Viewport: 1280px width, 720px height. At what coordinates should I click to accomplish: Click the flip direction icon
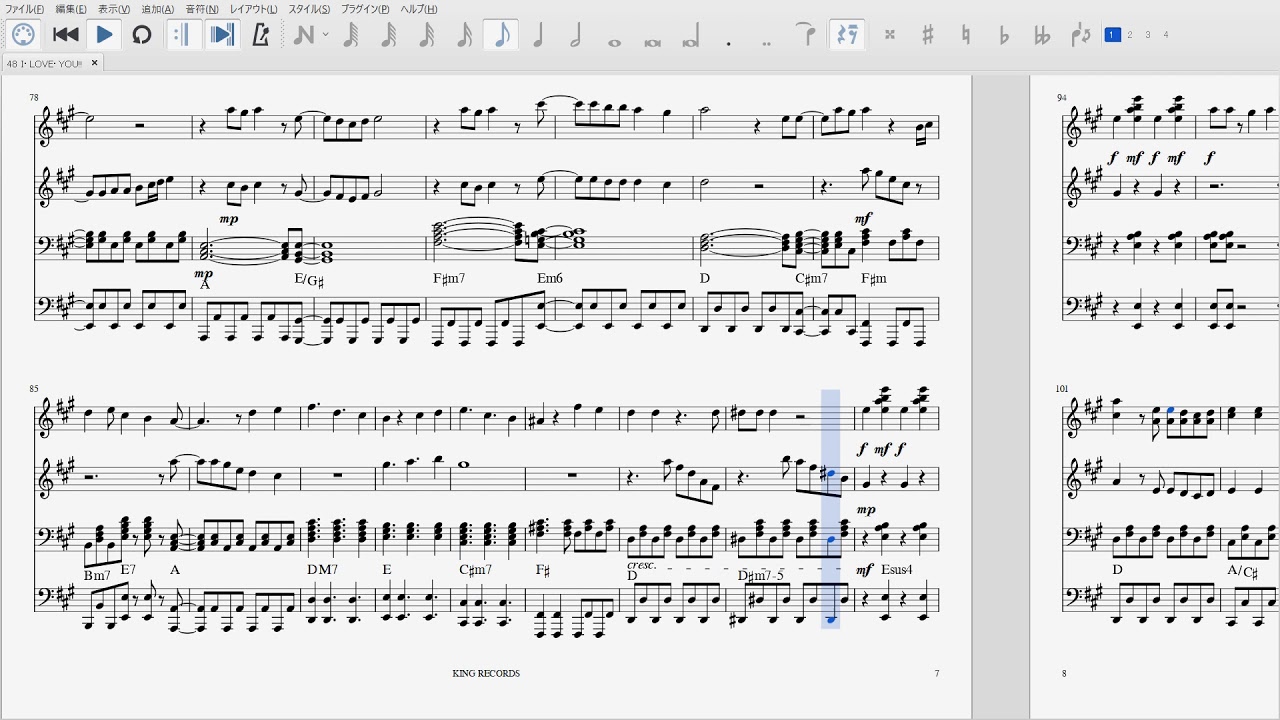(x=1080, y=35)
